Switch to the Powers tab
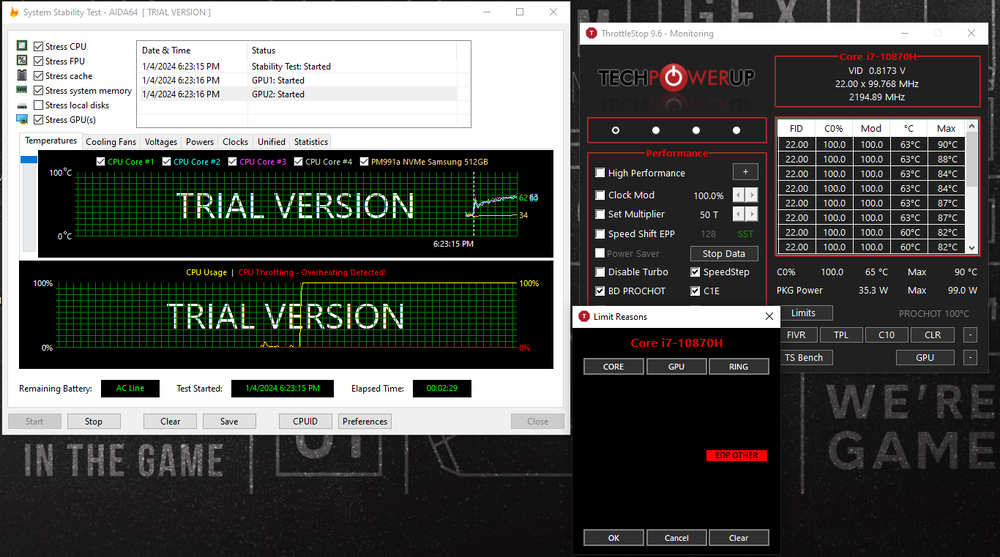The height and width of the screenshot is (557, 1000). [200, 142]
